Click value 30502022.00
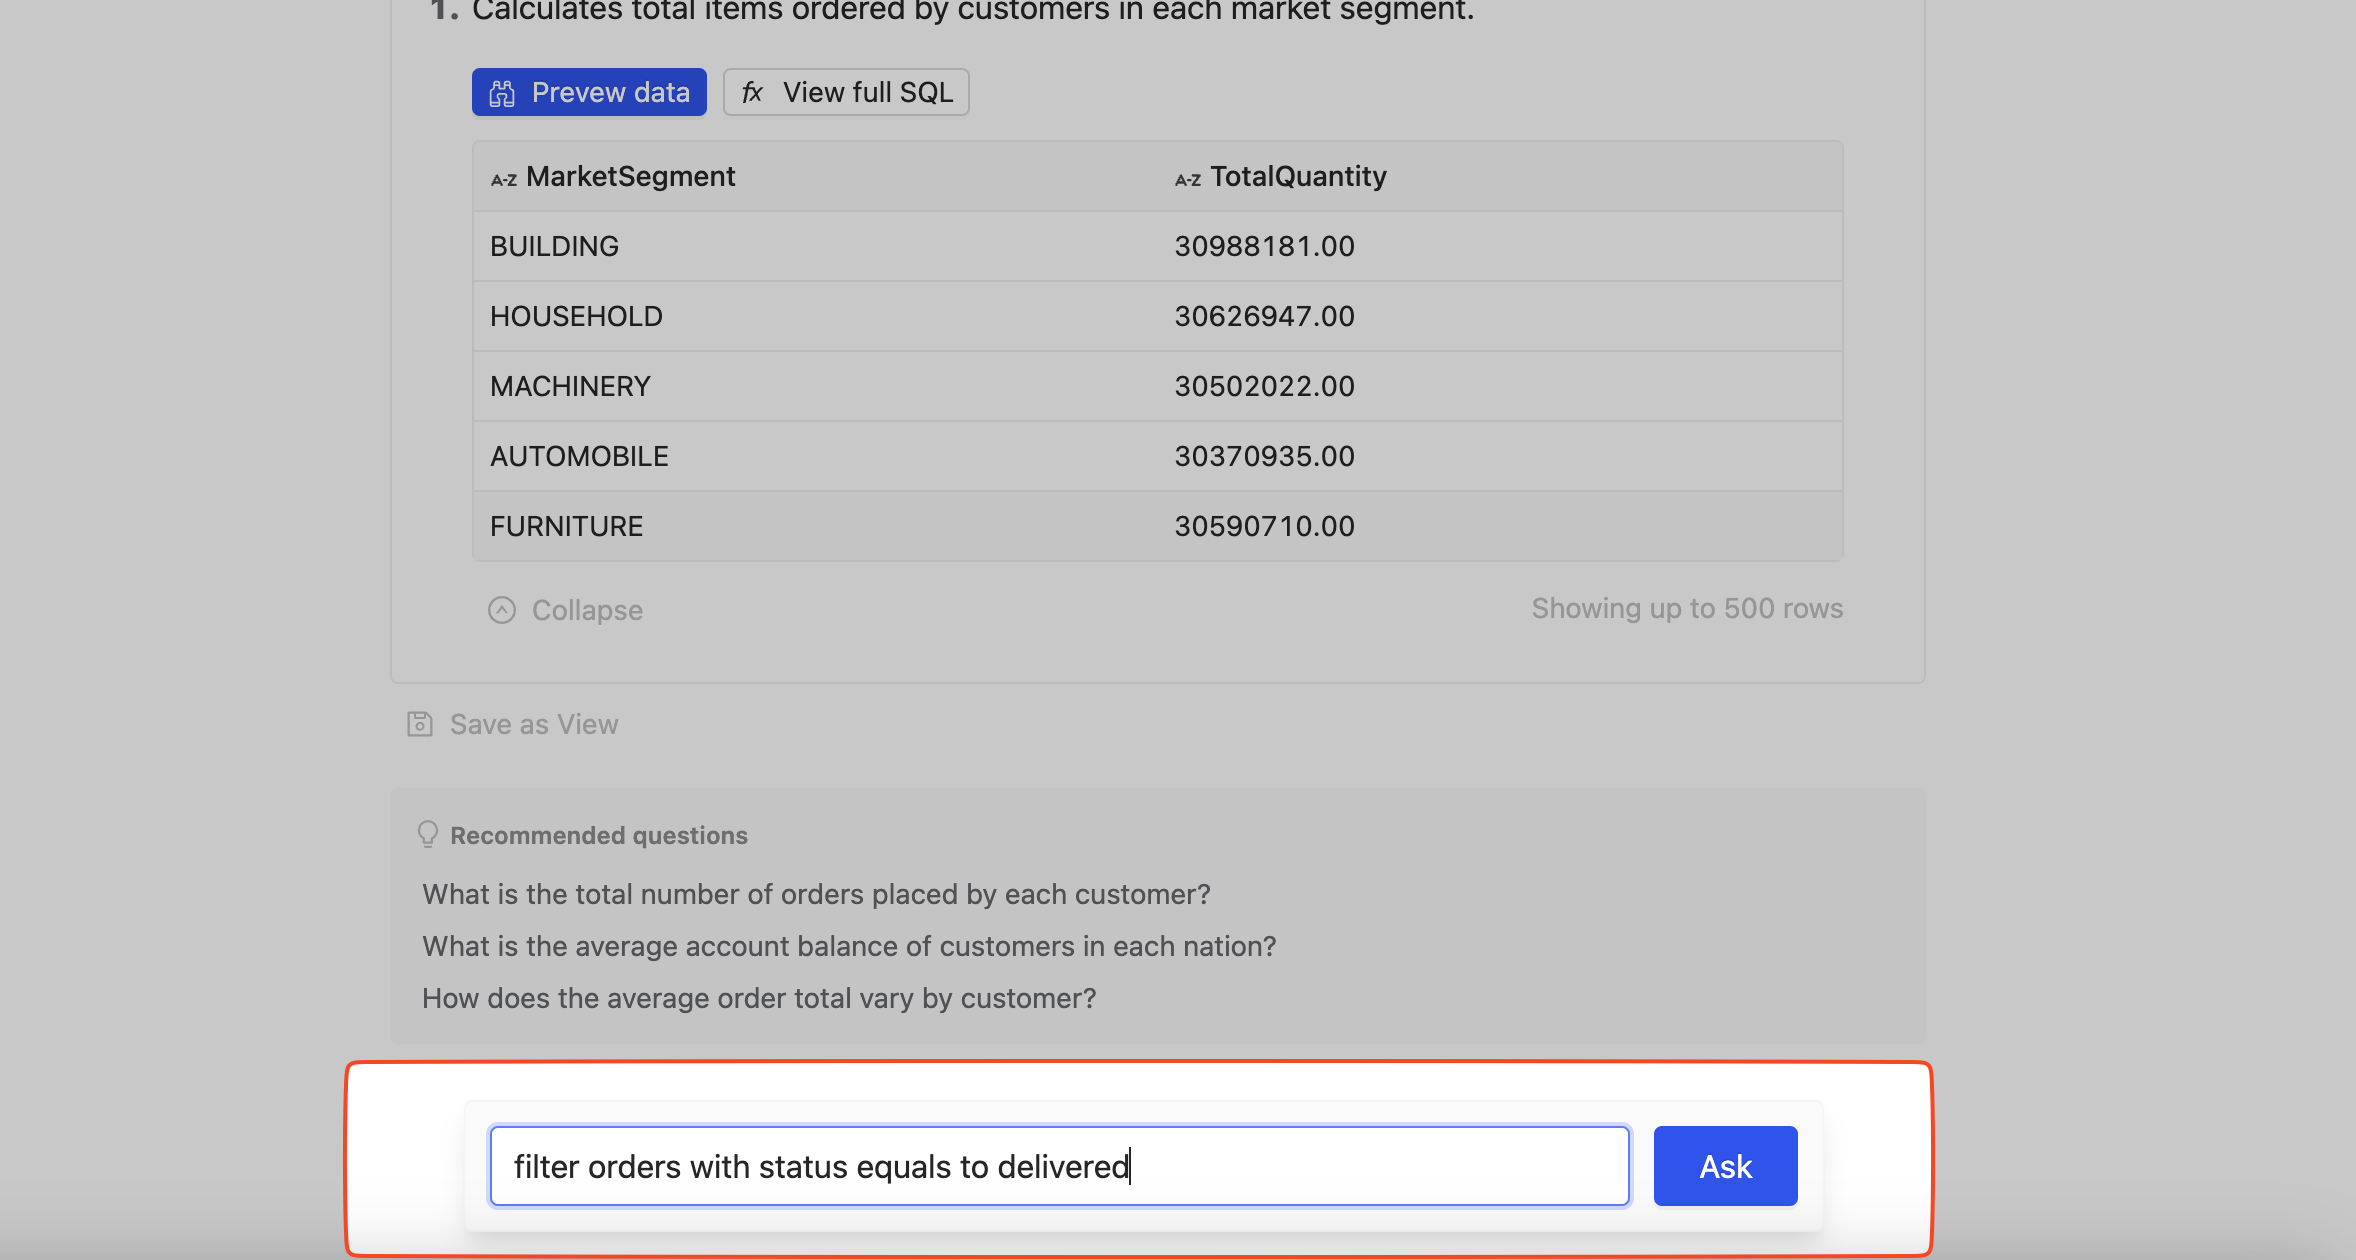Screen dimensions: 2356x1260 click(x=1264, y=386)
